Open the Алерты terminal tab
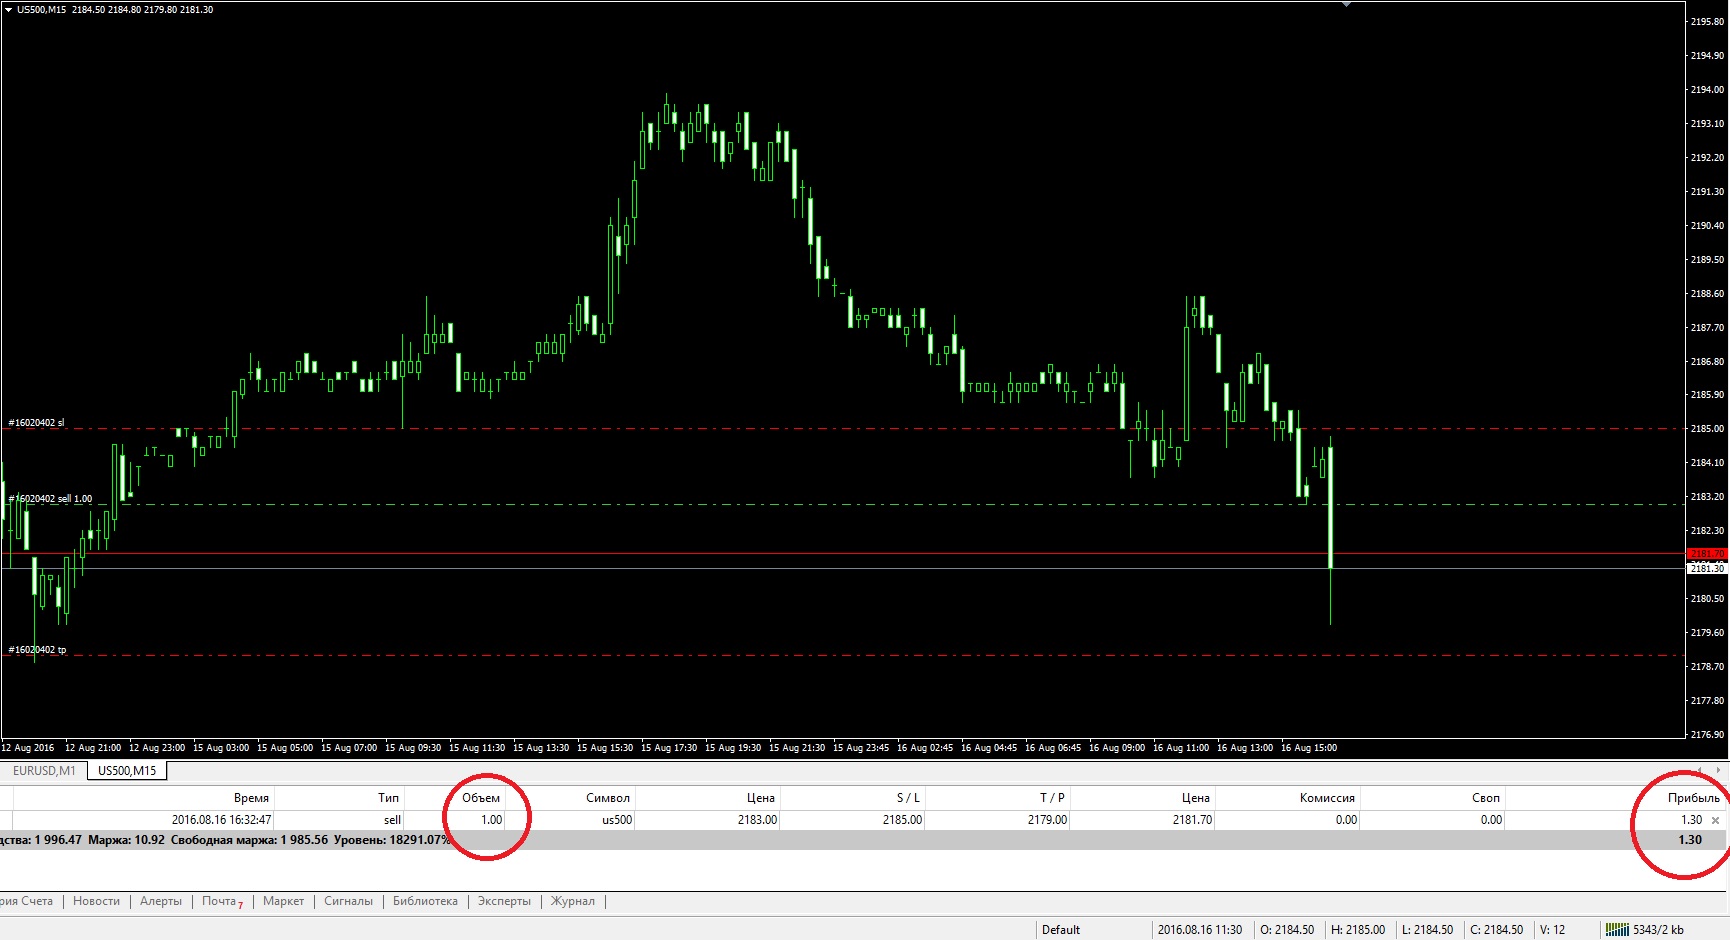 point(161,901)
